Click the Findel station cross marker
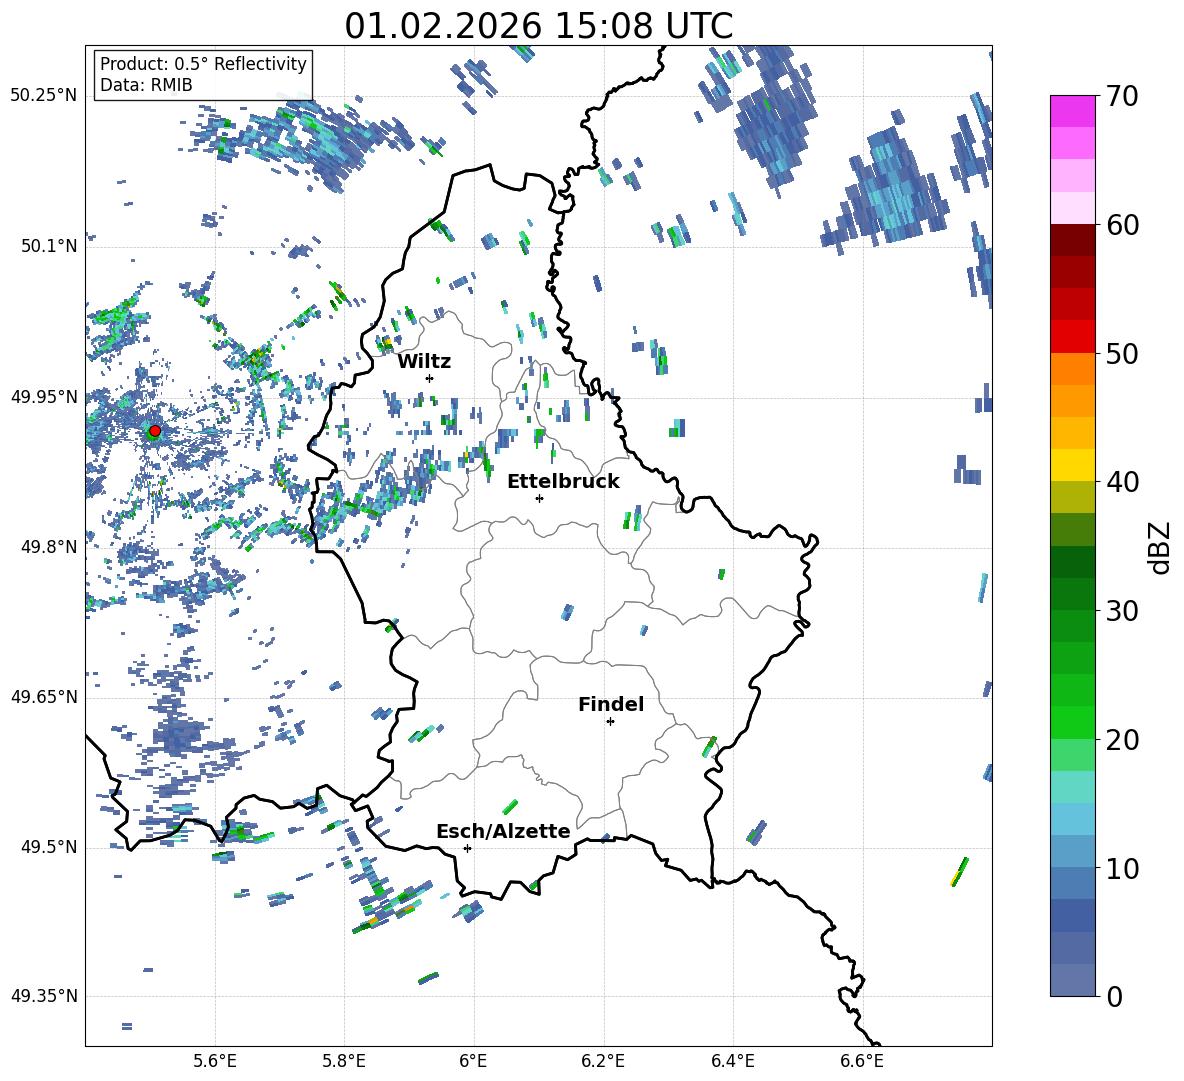The width and height of the screenshot is (1184, 1081). click(610, 722)
